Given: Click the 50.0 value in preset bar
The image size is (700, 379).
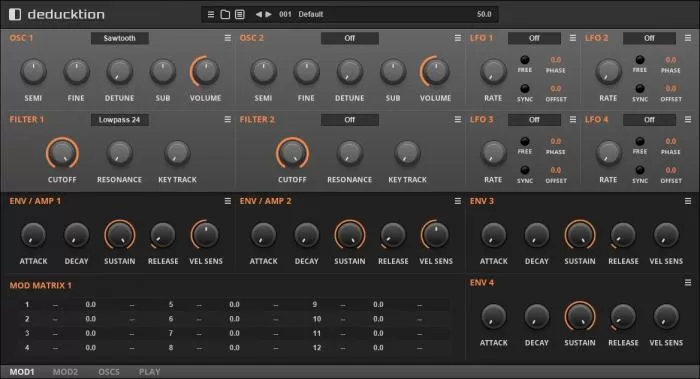Looking at the screenshot, I should 484,14.
